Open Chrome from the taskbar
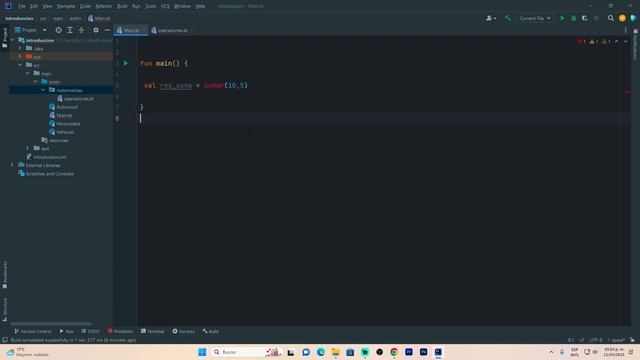Image resolution: width=640 pixels, height=360 pixels. click(x=394, y=352)
